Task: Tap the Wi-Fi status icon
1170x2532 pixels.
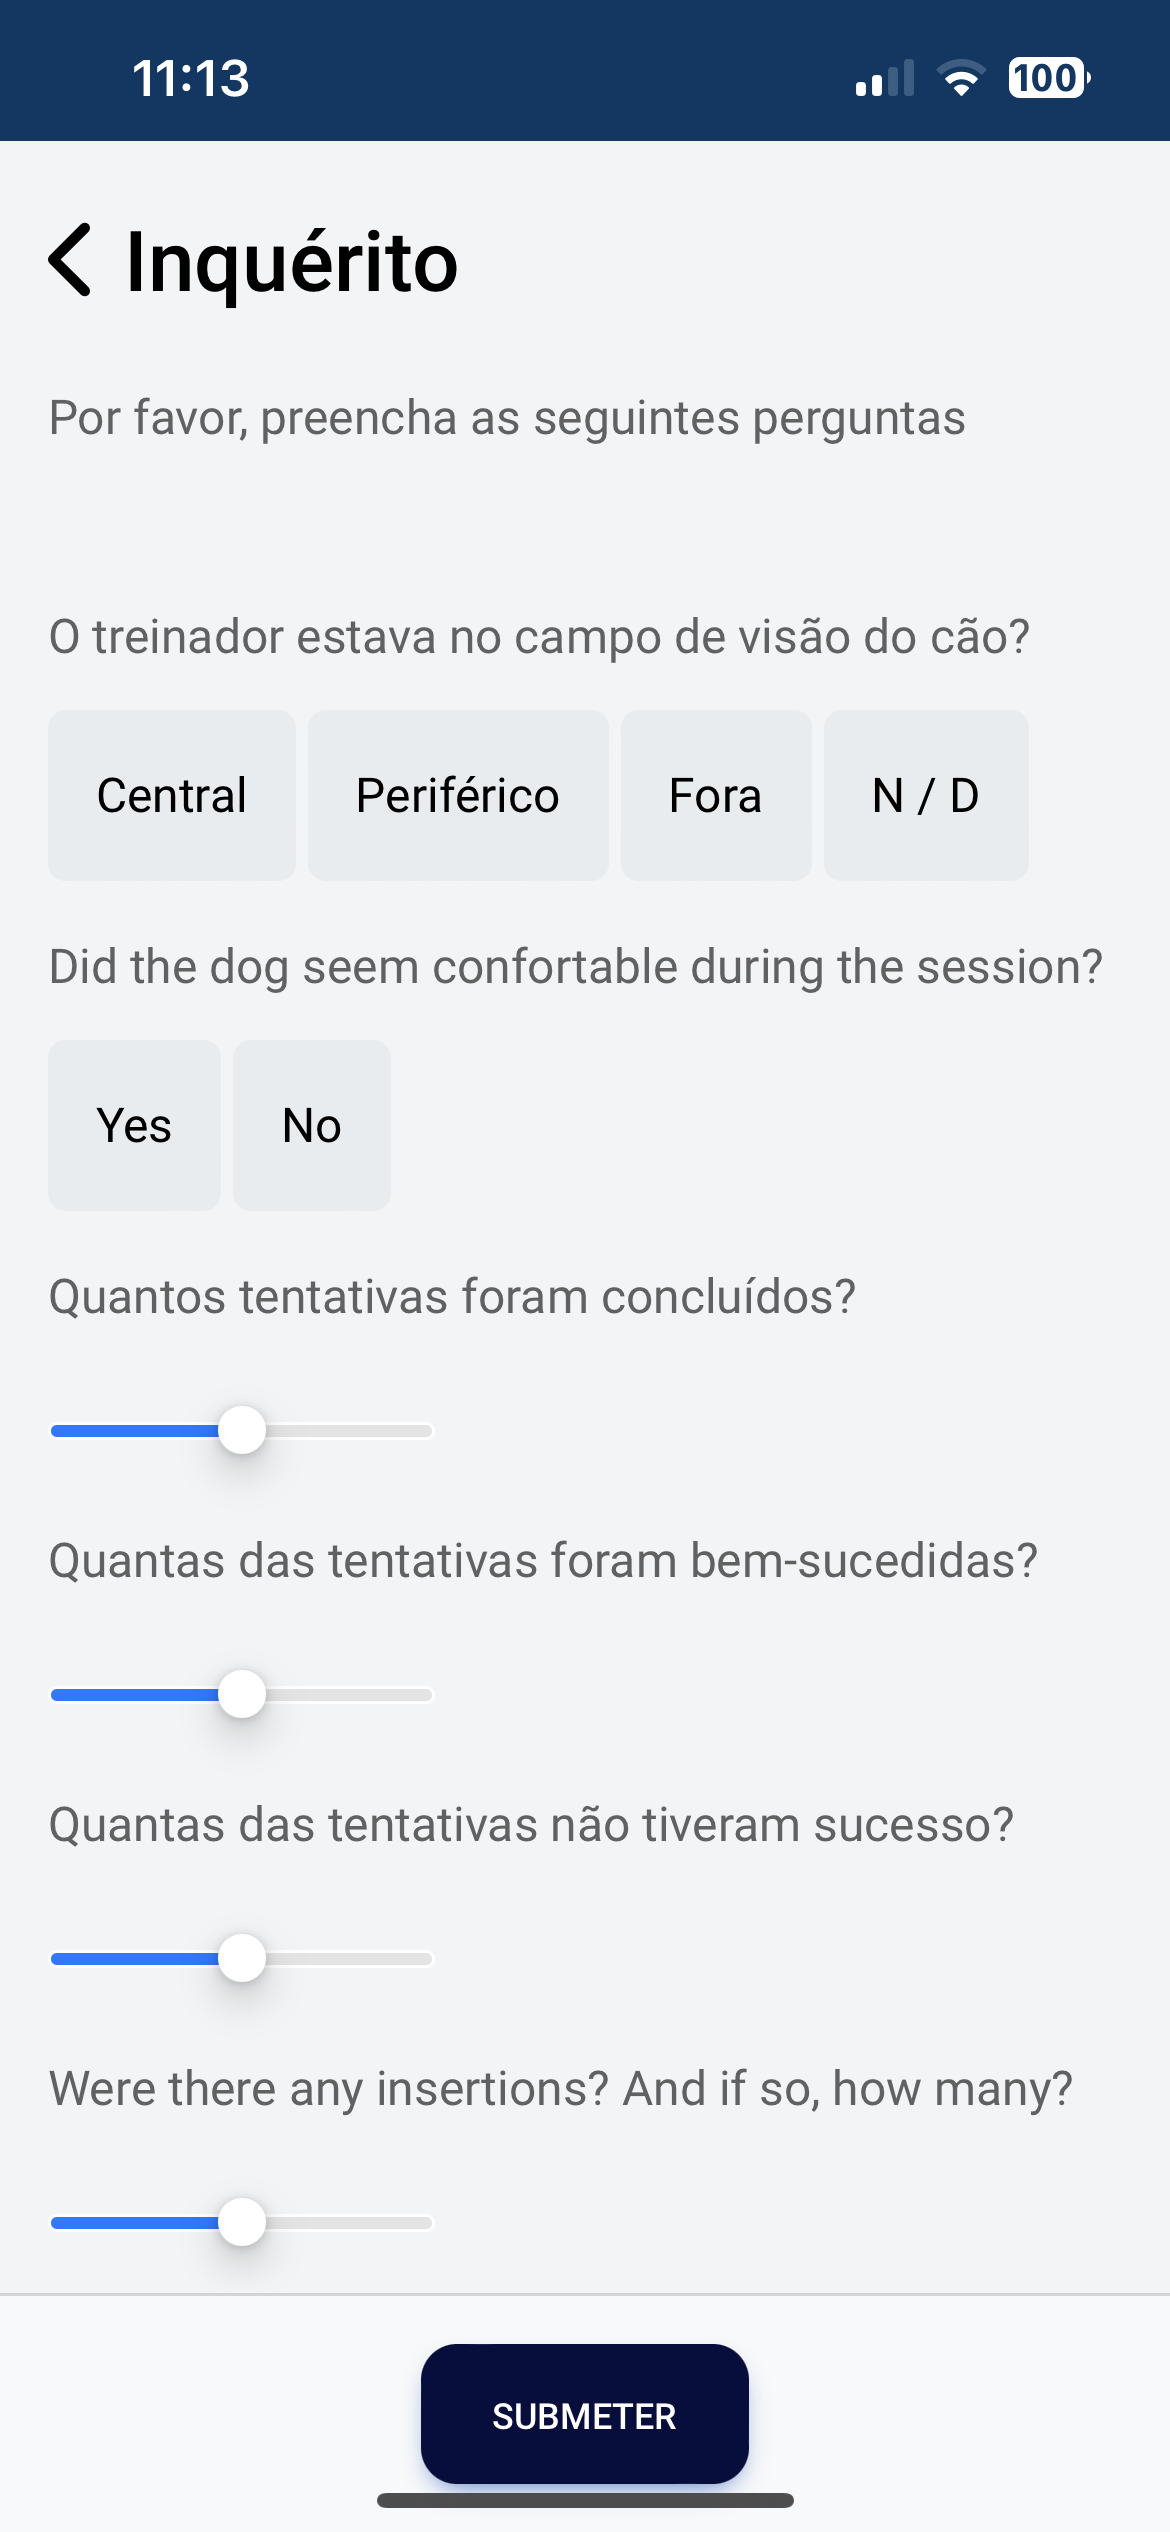Action: tap(961, 78)
